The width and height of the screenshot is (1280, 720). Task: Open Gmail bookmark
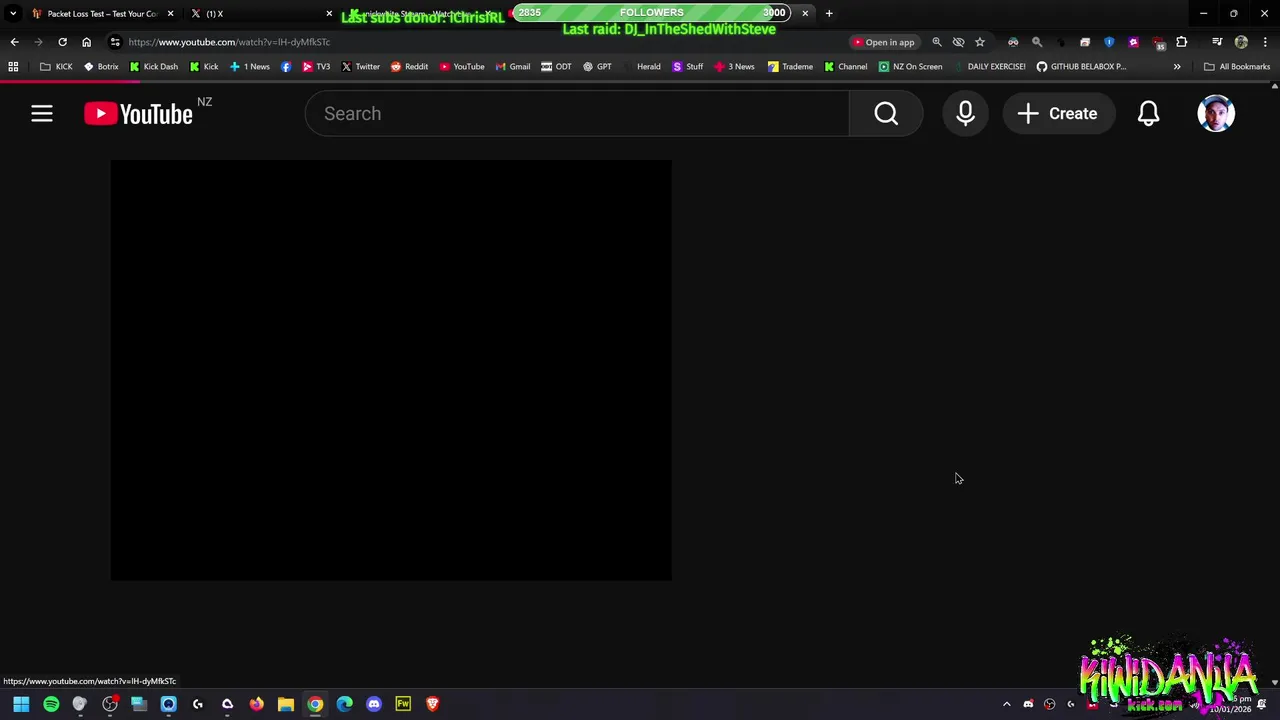[513, 67]
